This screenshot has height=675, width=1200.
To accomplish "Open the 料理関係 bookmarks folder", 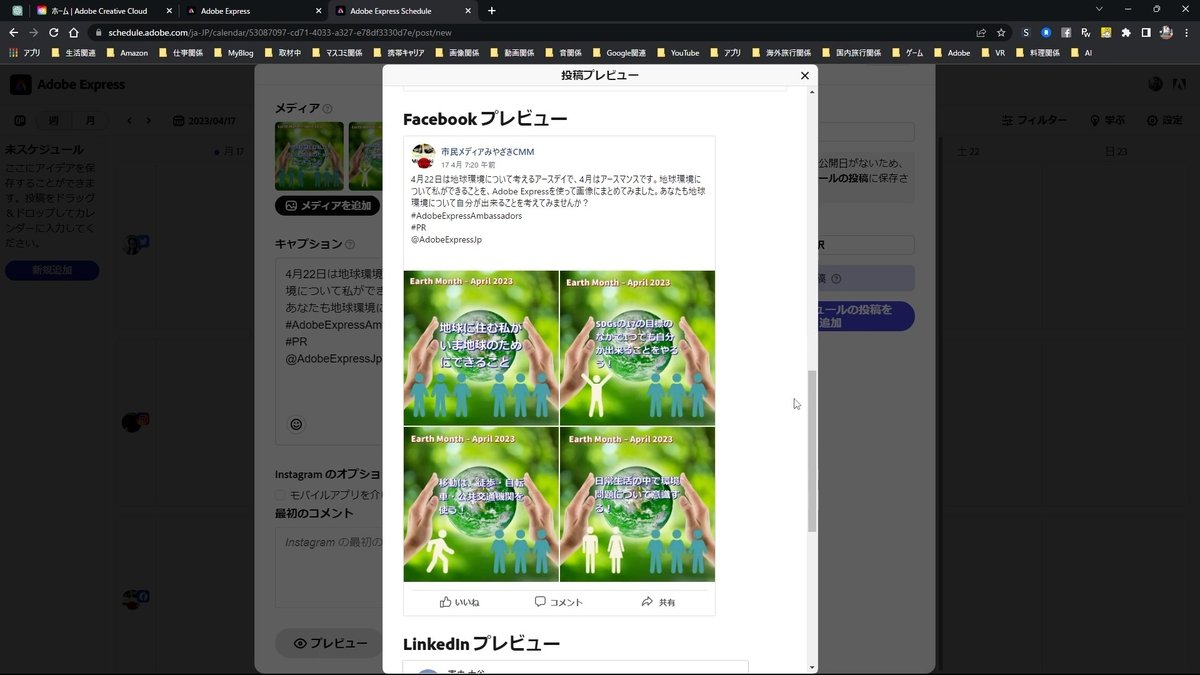I will pyautogui.click(x=1036, y=52).
